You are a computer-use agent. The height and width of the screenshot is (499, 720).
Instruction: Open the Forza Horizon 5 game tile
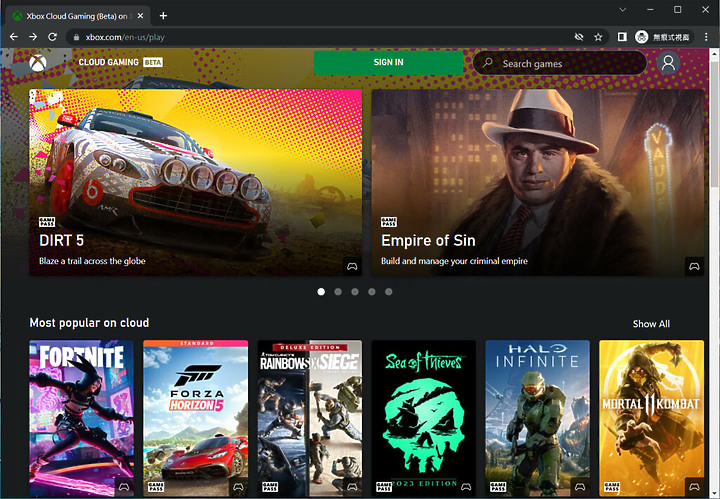tap(196, 418)
